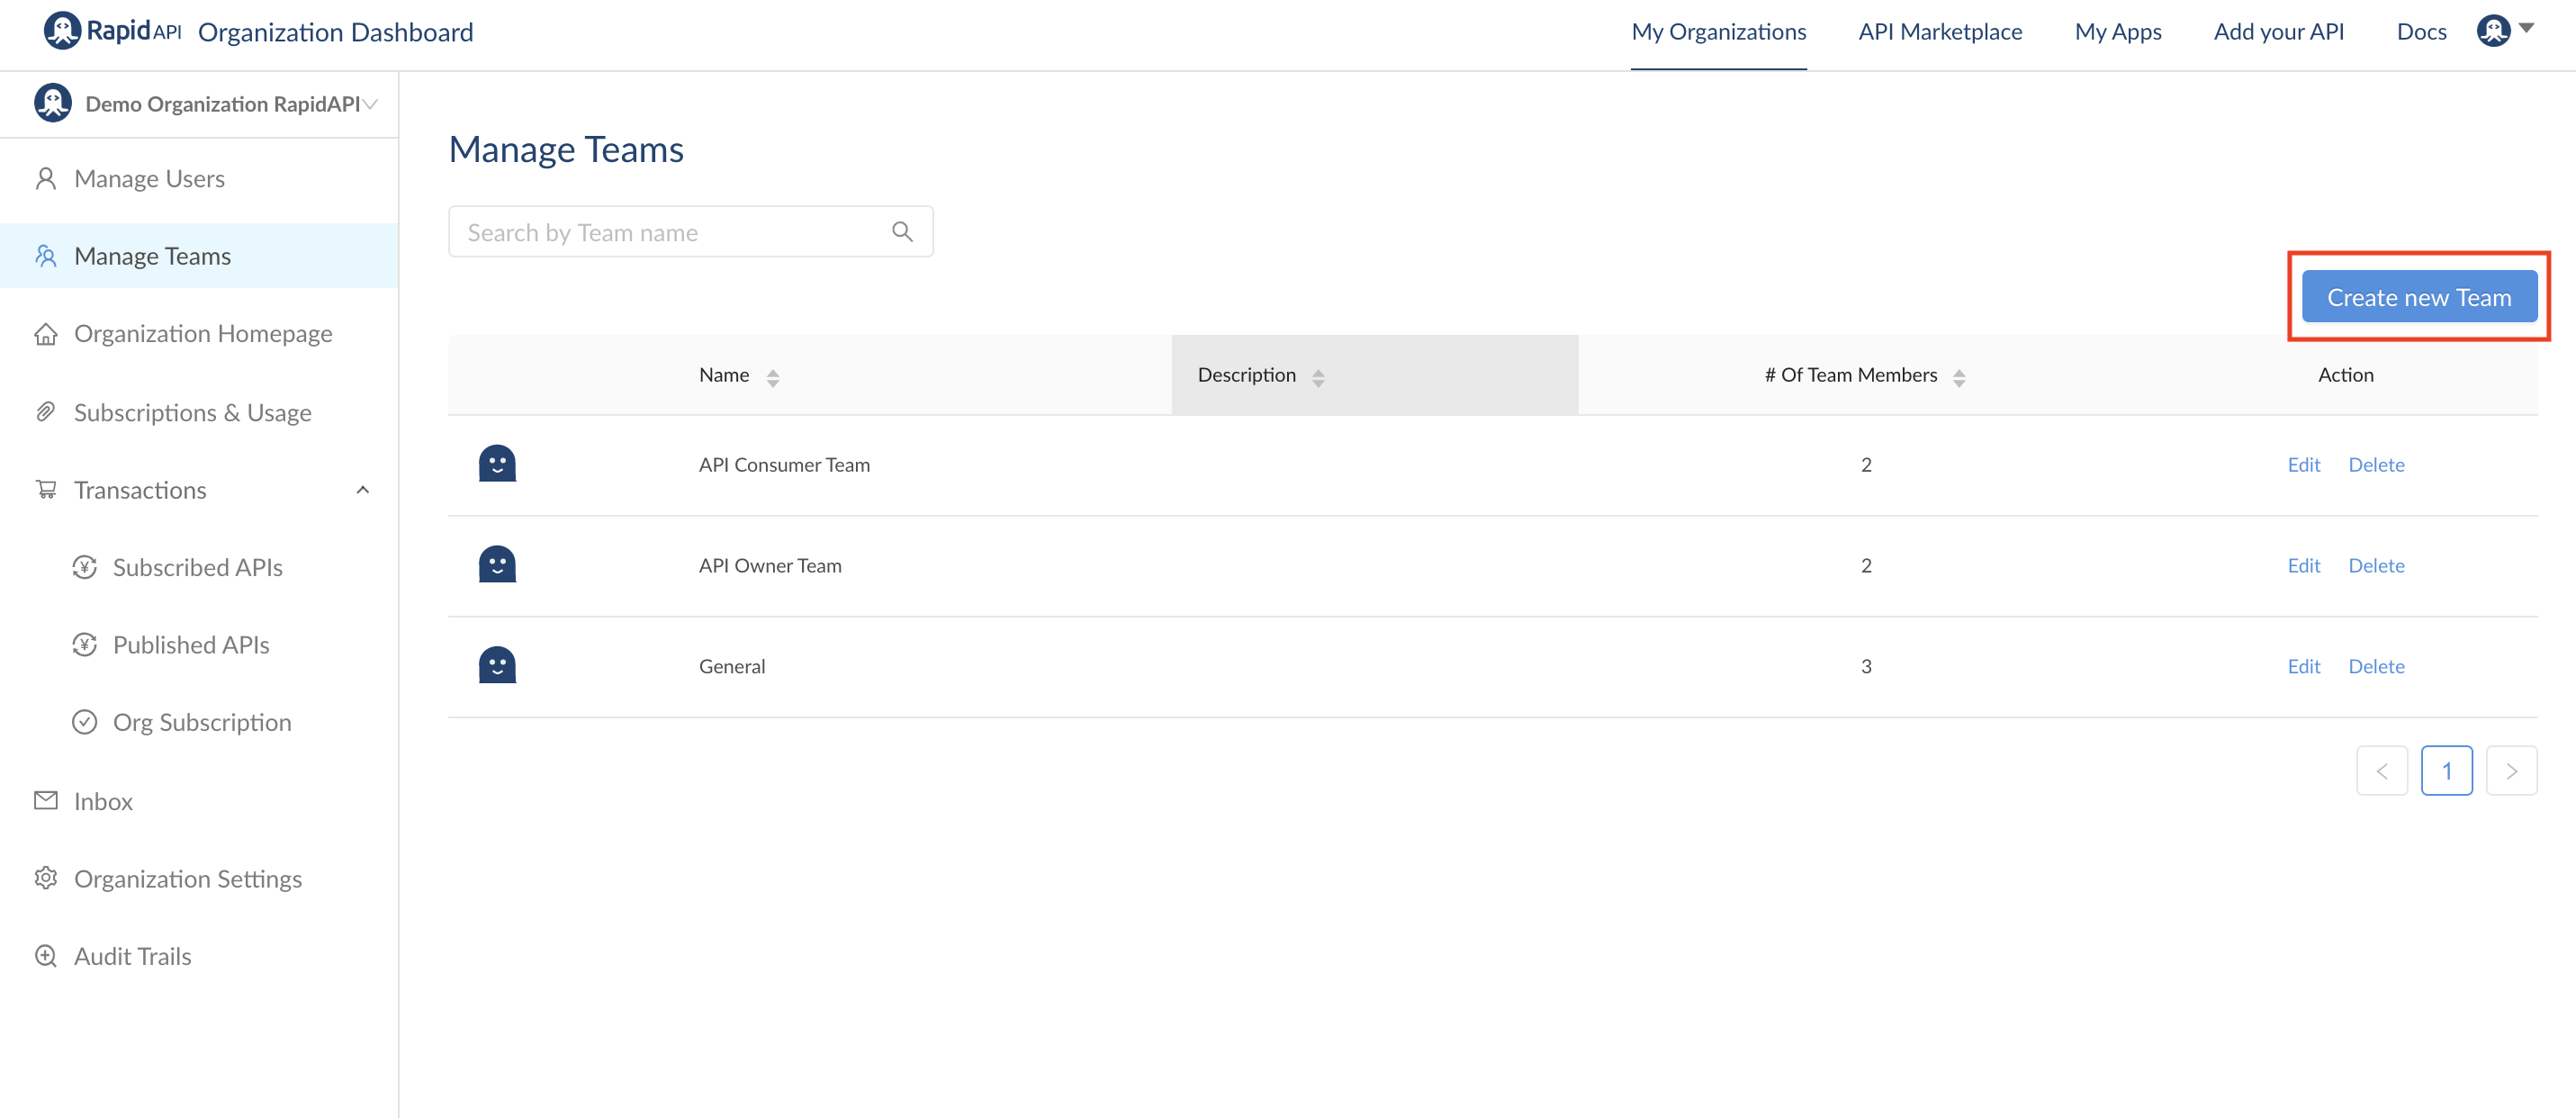
Task: Collapse the Transactions section
Action: click(363, 490)
